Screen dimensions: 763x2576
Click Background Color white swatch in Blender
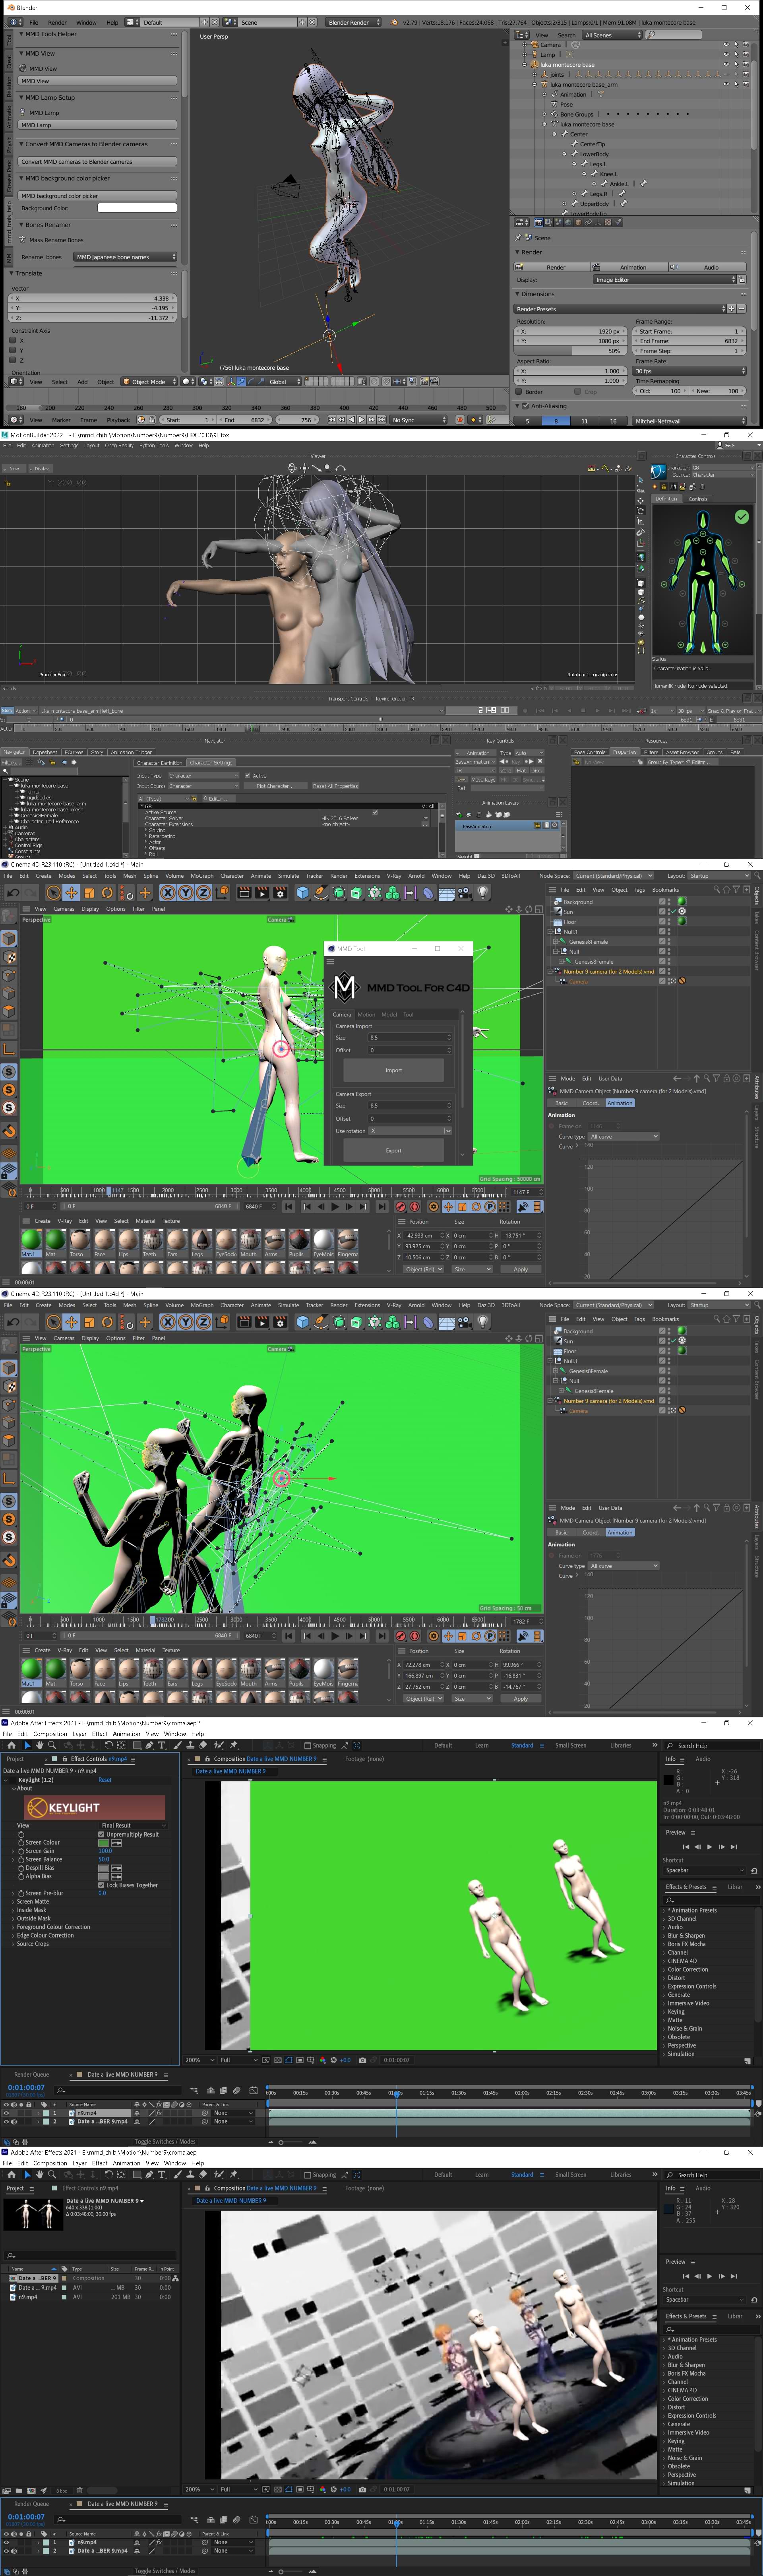tap(137, 208)
